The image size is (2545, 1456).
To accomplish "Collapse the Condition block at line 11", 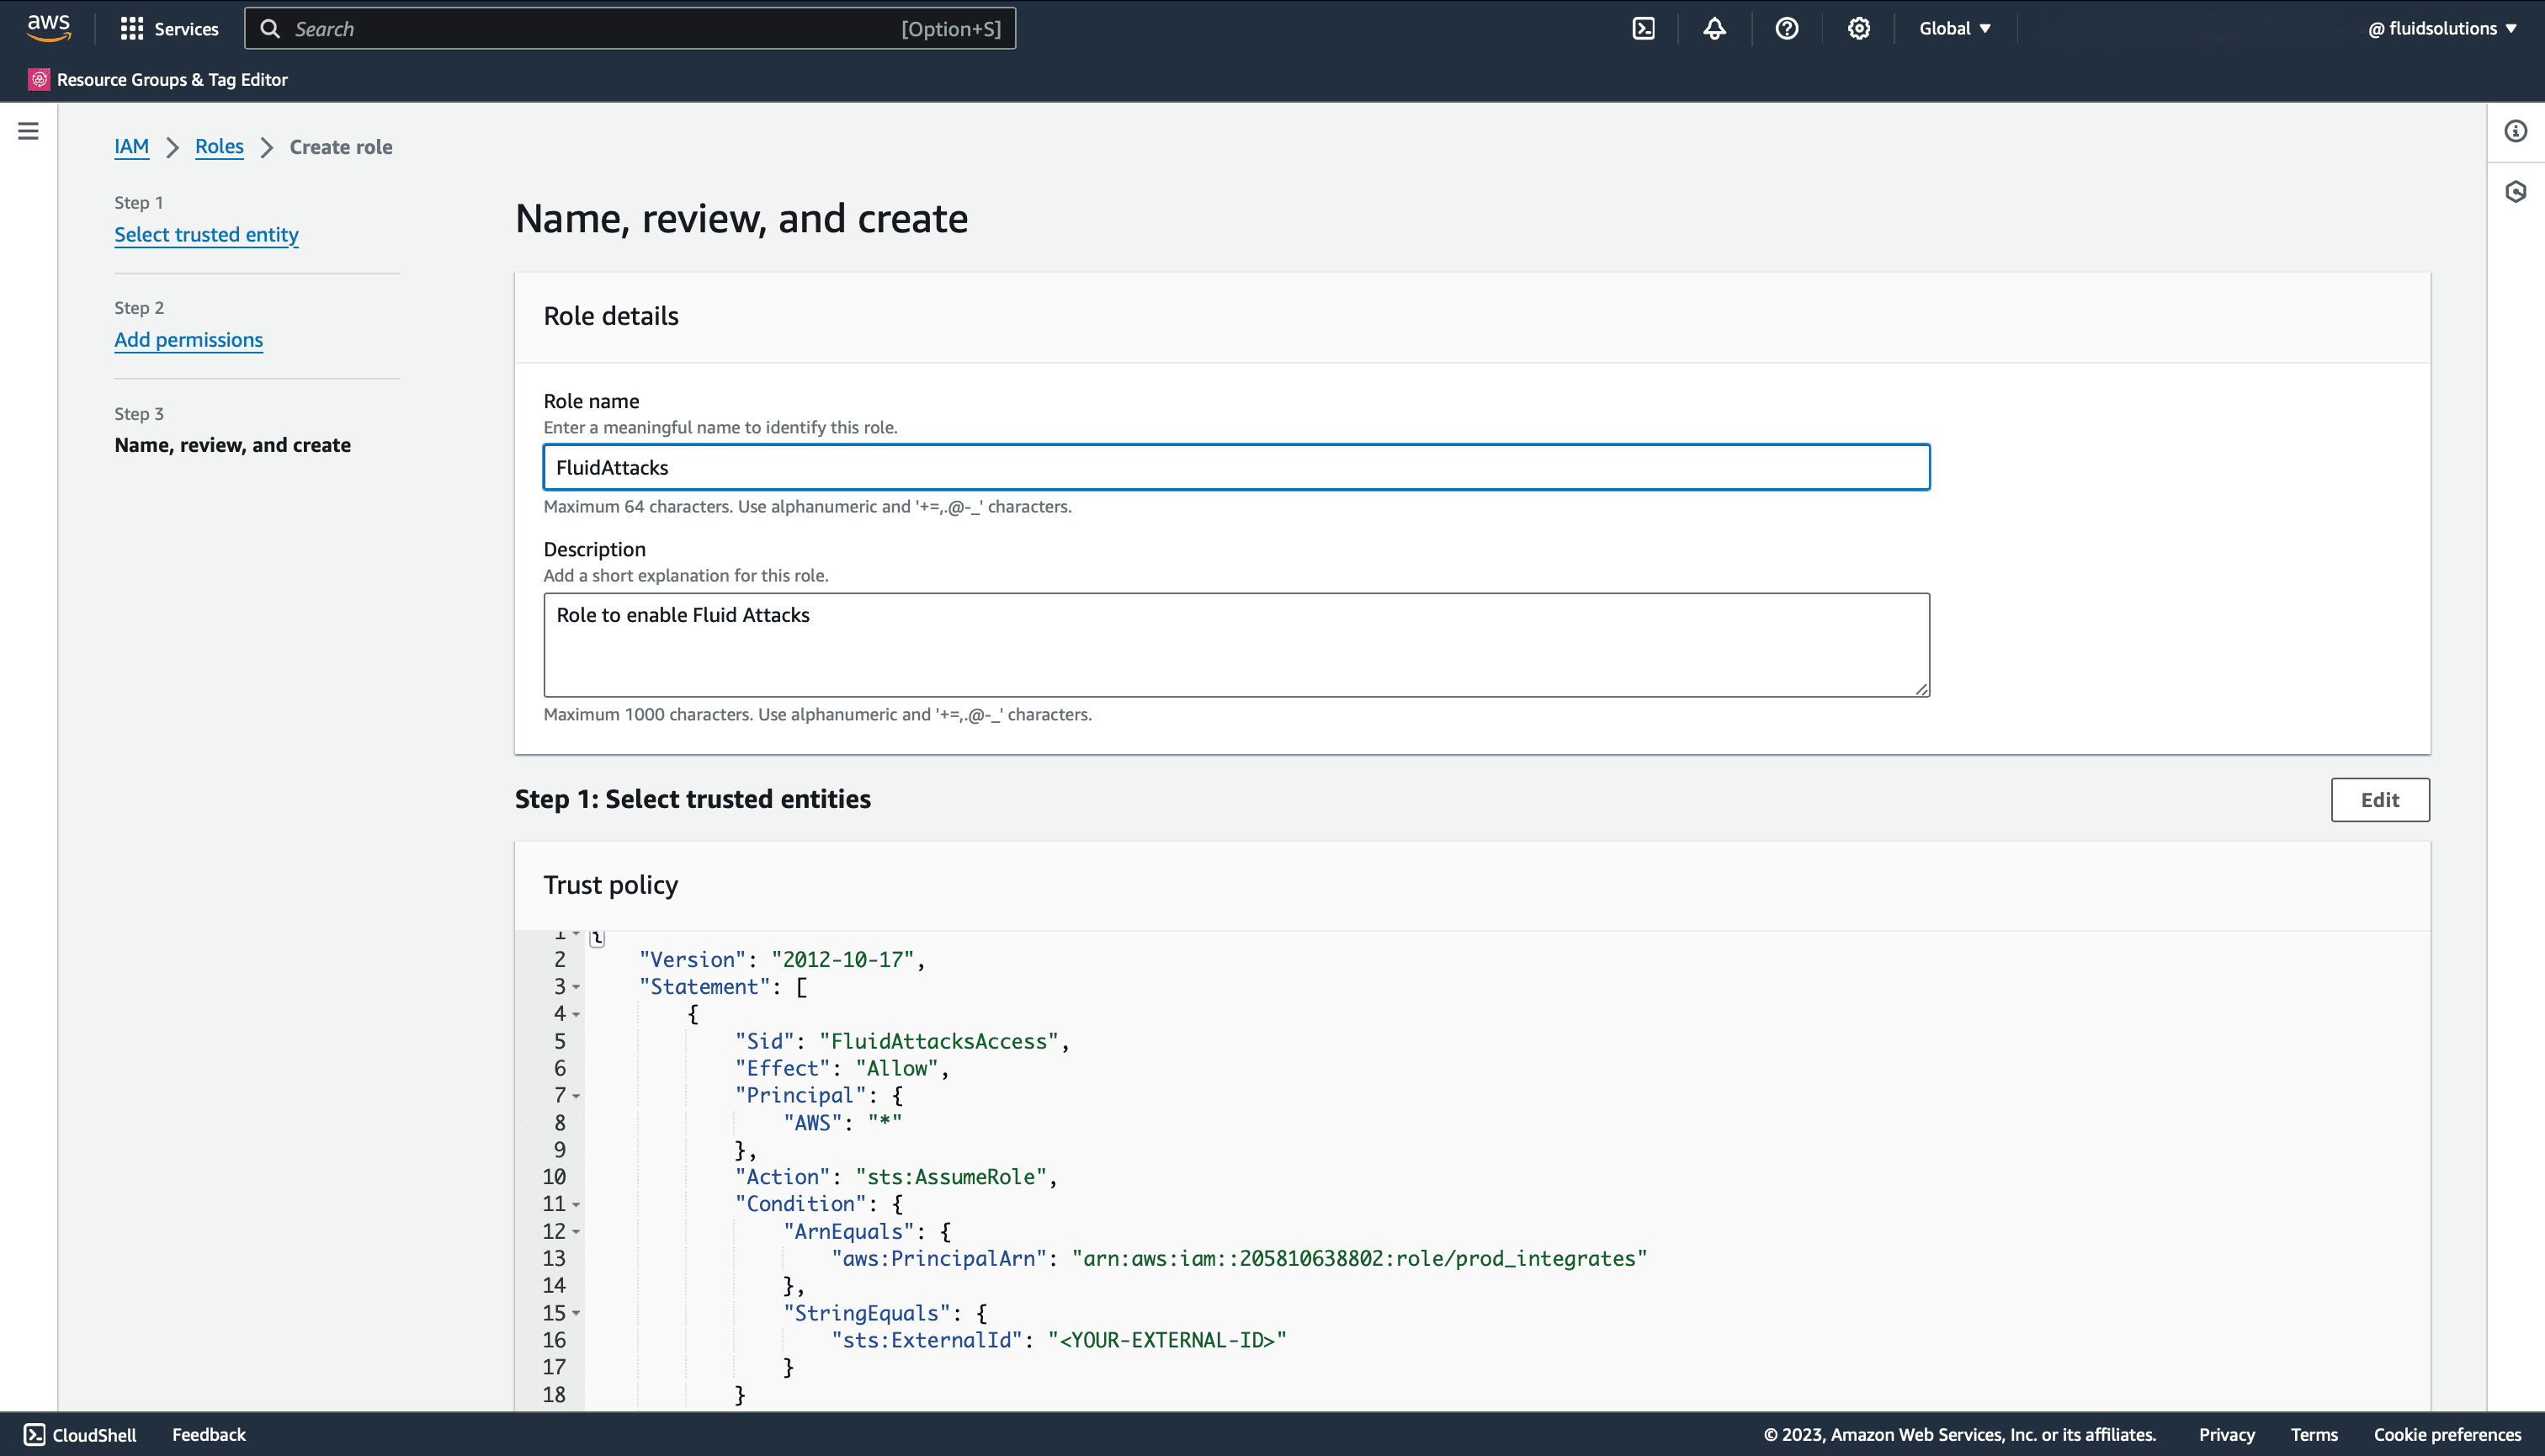I will click(576, 1205).
